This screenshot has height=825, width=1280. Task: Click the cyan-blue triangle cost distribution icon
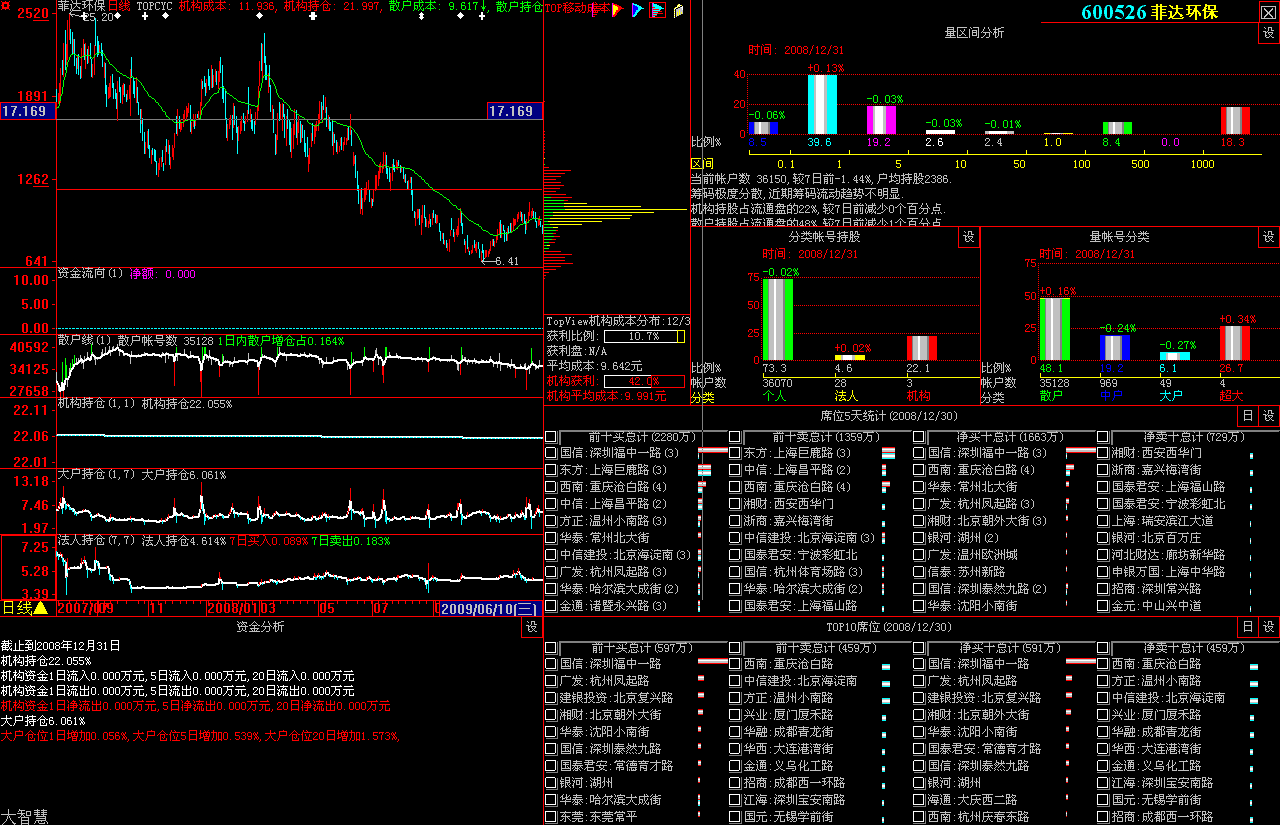click(x=637, y=10)
